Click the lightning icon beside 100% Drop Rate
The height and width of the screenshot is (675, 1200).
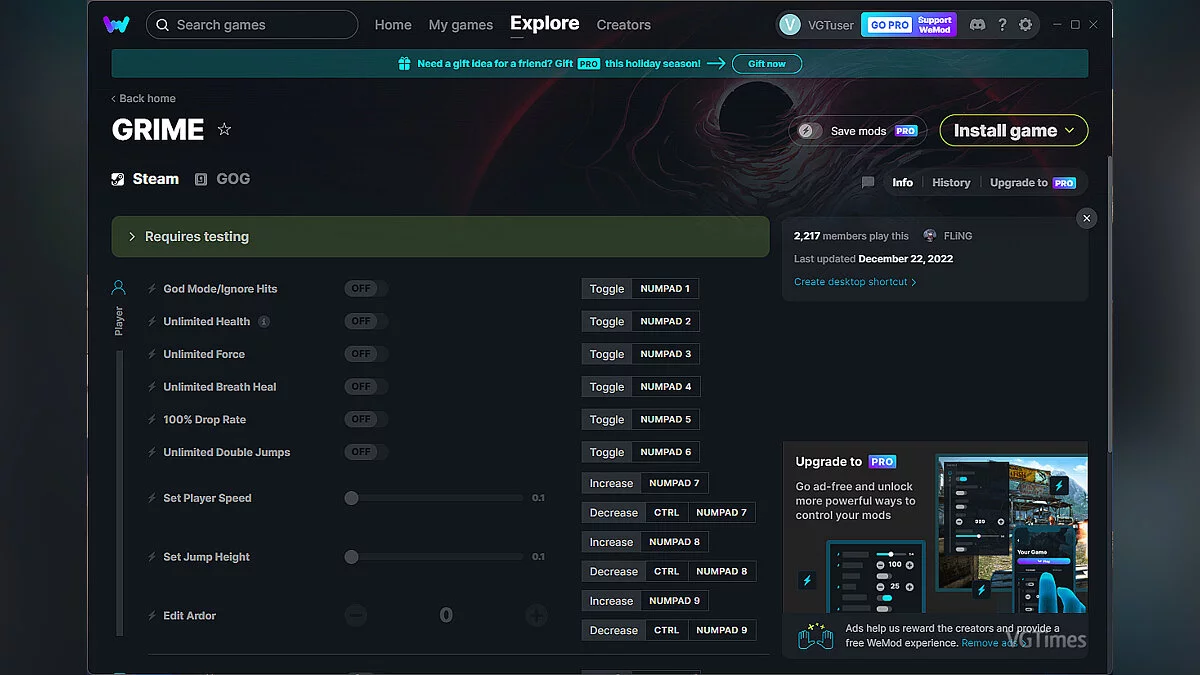click(153, 420)
